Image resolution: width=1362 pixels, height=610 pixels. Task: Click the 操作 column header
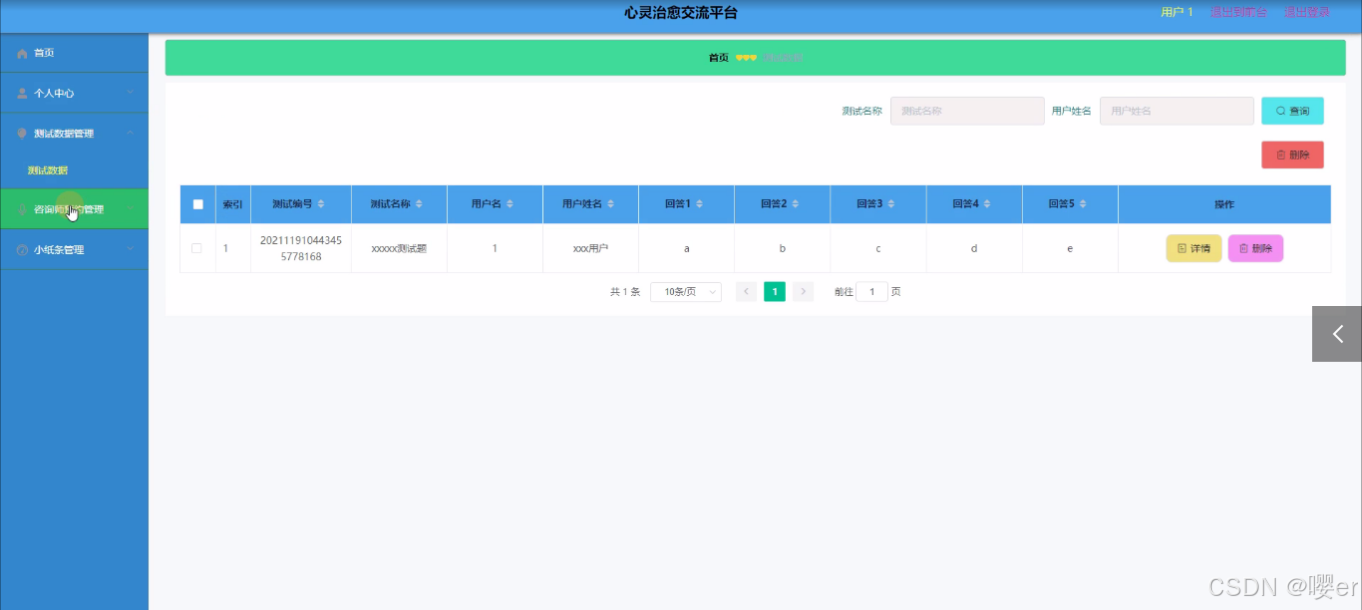(1224, 204)
